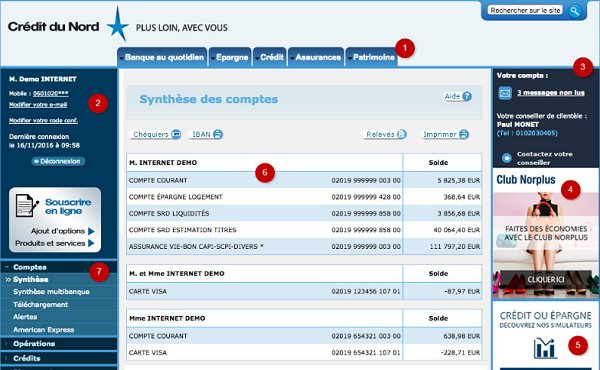Image resolution: width=600 pixels, height=370 pixels.
Task: Expand the Crédits menu section
Action: [59, 358]
